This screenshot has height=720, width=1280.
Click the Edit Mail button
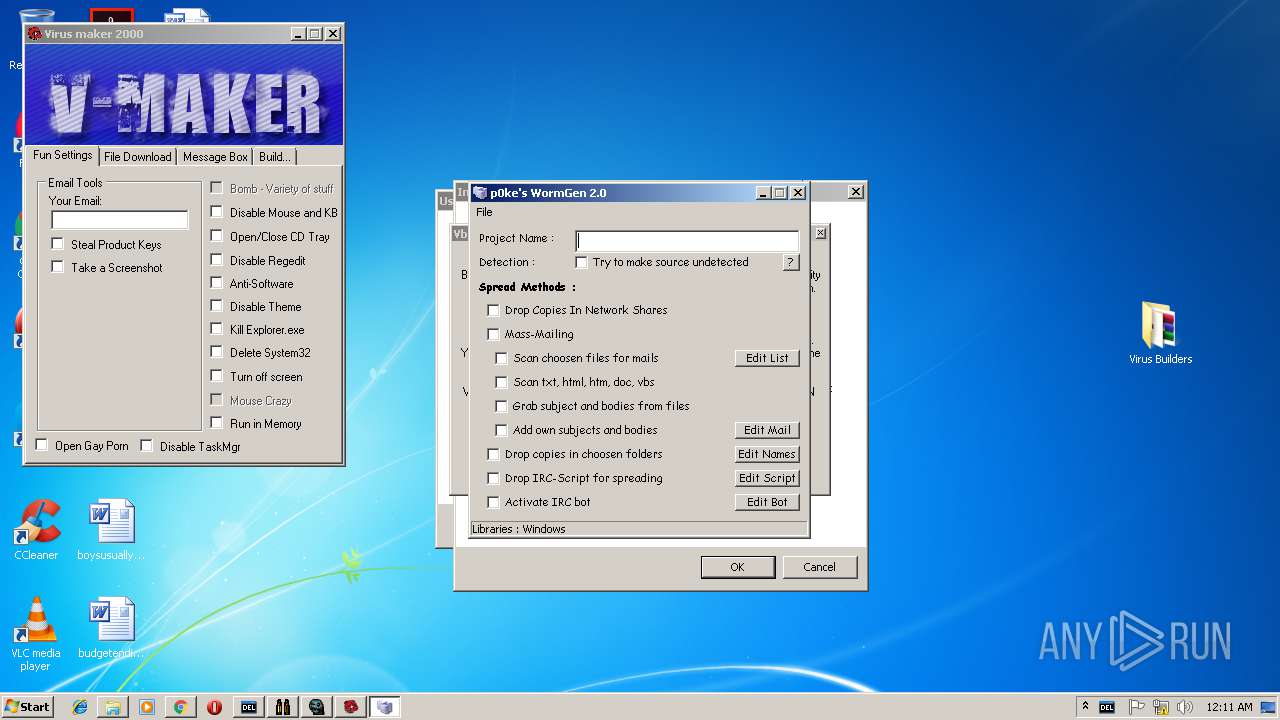click(x=767, y=430)
